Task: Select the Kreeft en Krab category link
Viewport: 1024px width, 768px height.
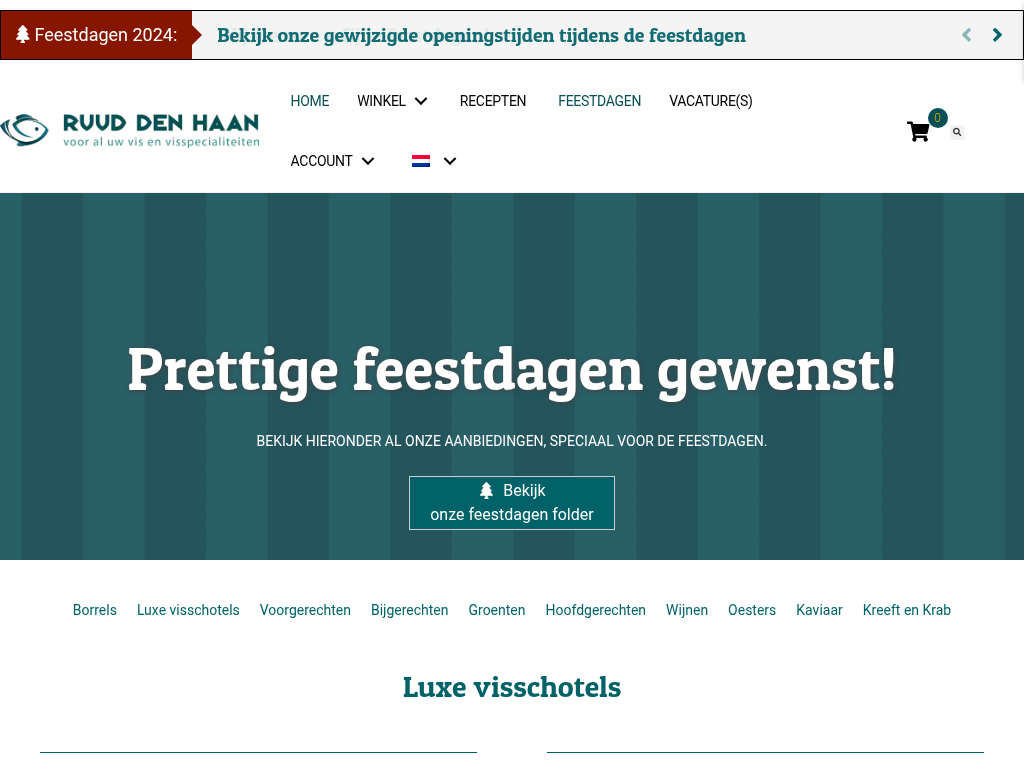Action: (906, 610)
